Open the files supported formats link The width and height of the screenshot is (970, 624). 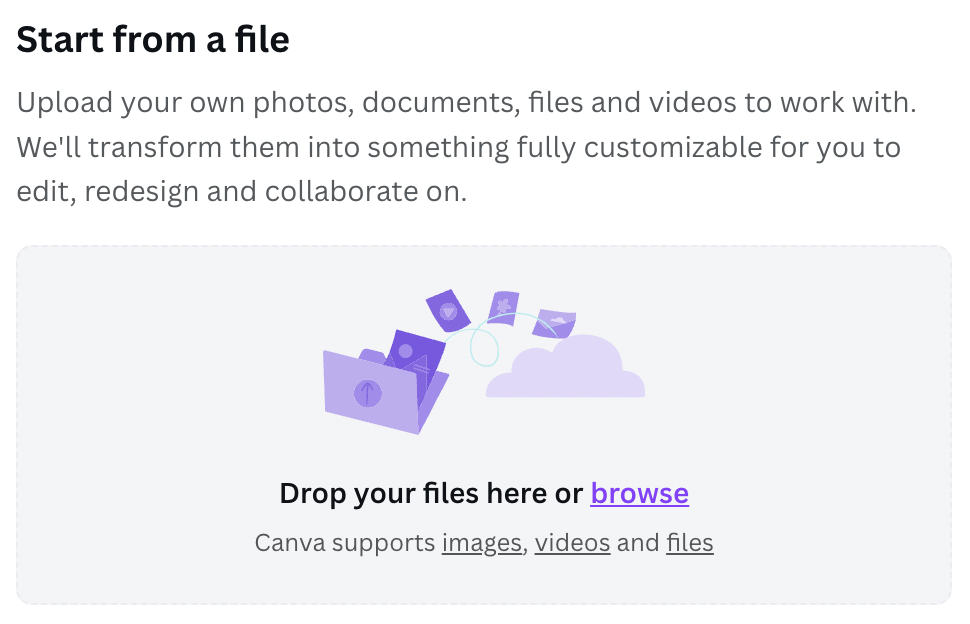(690, 543)
